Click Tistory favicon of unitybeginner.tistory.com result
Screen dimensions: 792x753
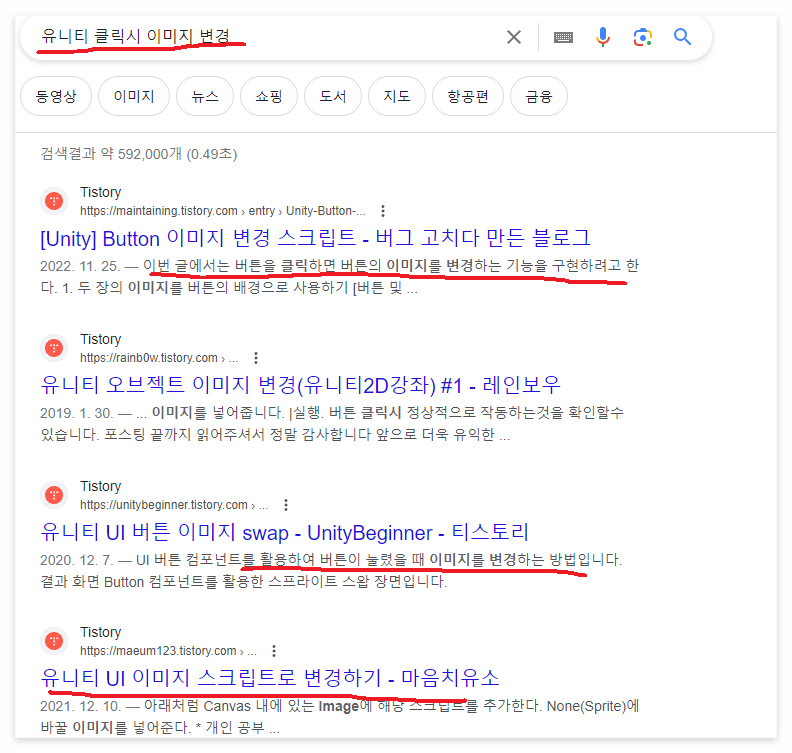pyautogui.click(x=54, y=495)
